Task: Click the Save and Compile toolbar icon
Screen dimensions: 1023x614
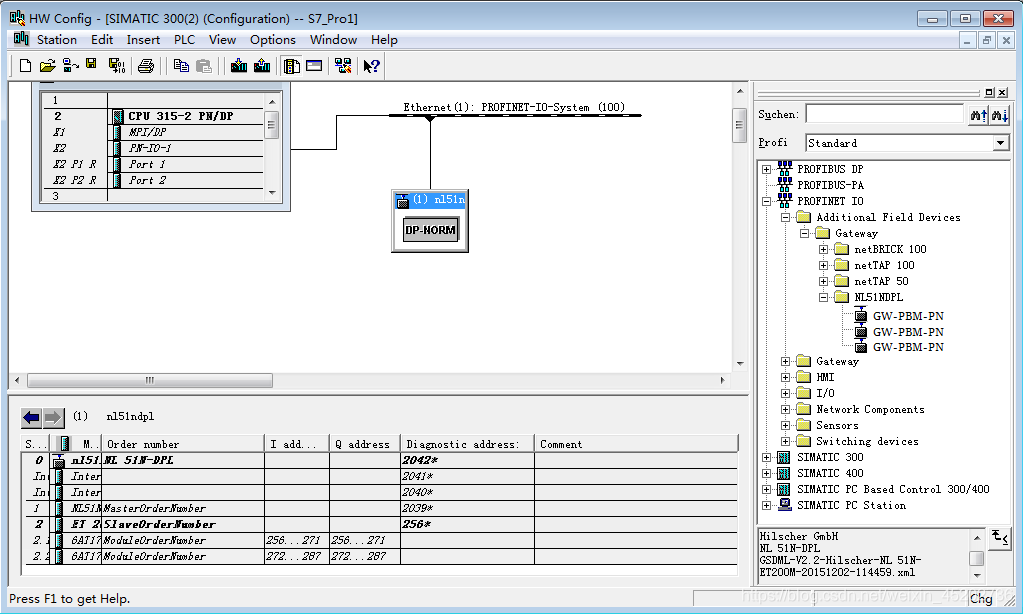Action: [116, 66]
